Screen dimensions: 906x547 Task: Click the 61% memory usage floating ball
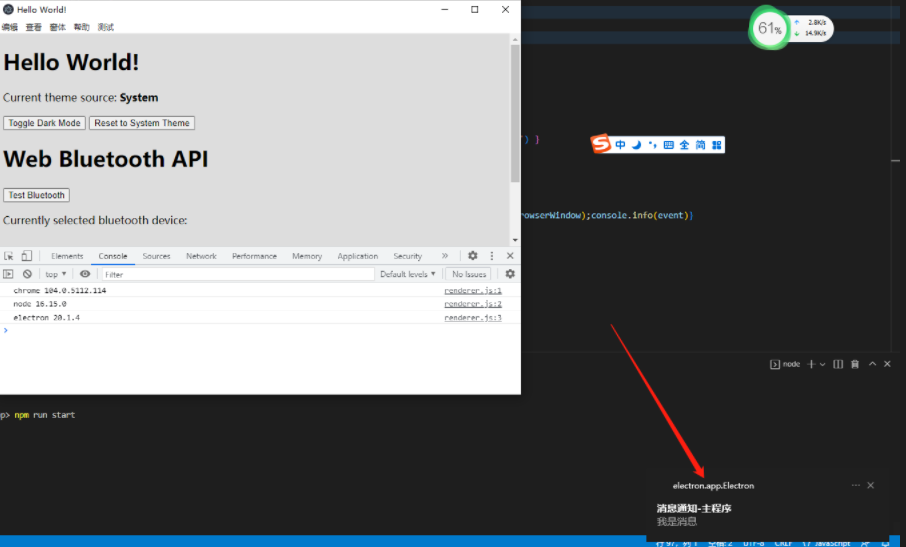pyautogui.click(x=769, y=28)
